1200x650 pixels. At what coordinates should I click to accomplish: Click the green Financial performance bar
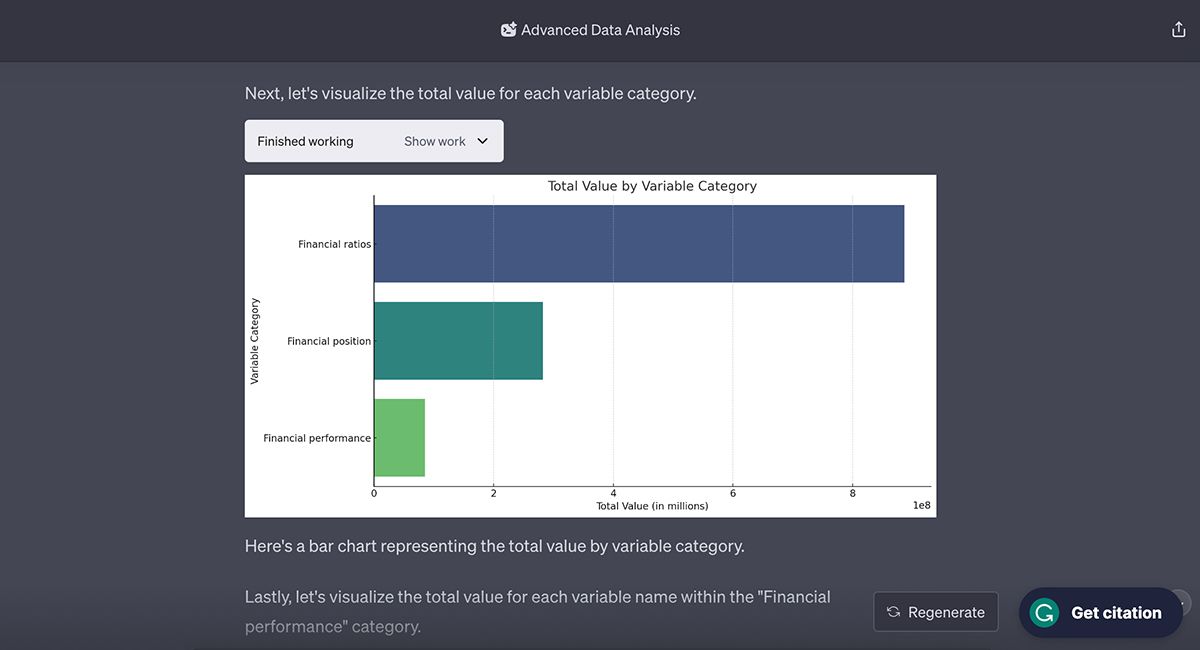pyautogui.click(x=399, y=437)
